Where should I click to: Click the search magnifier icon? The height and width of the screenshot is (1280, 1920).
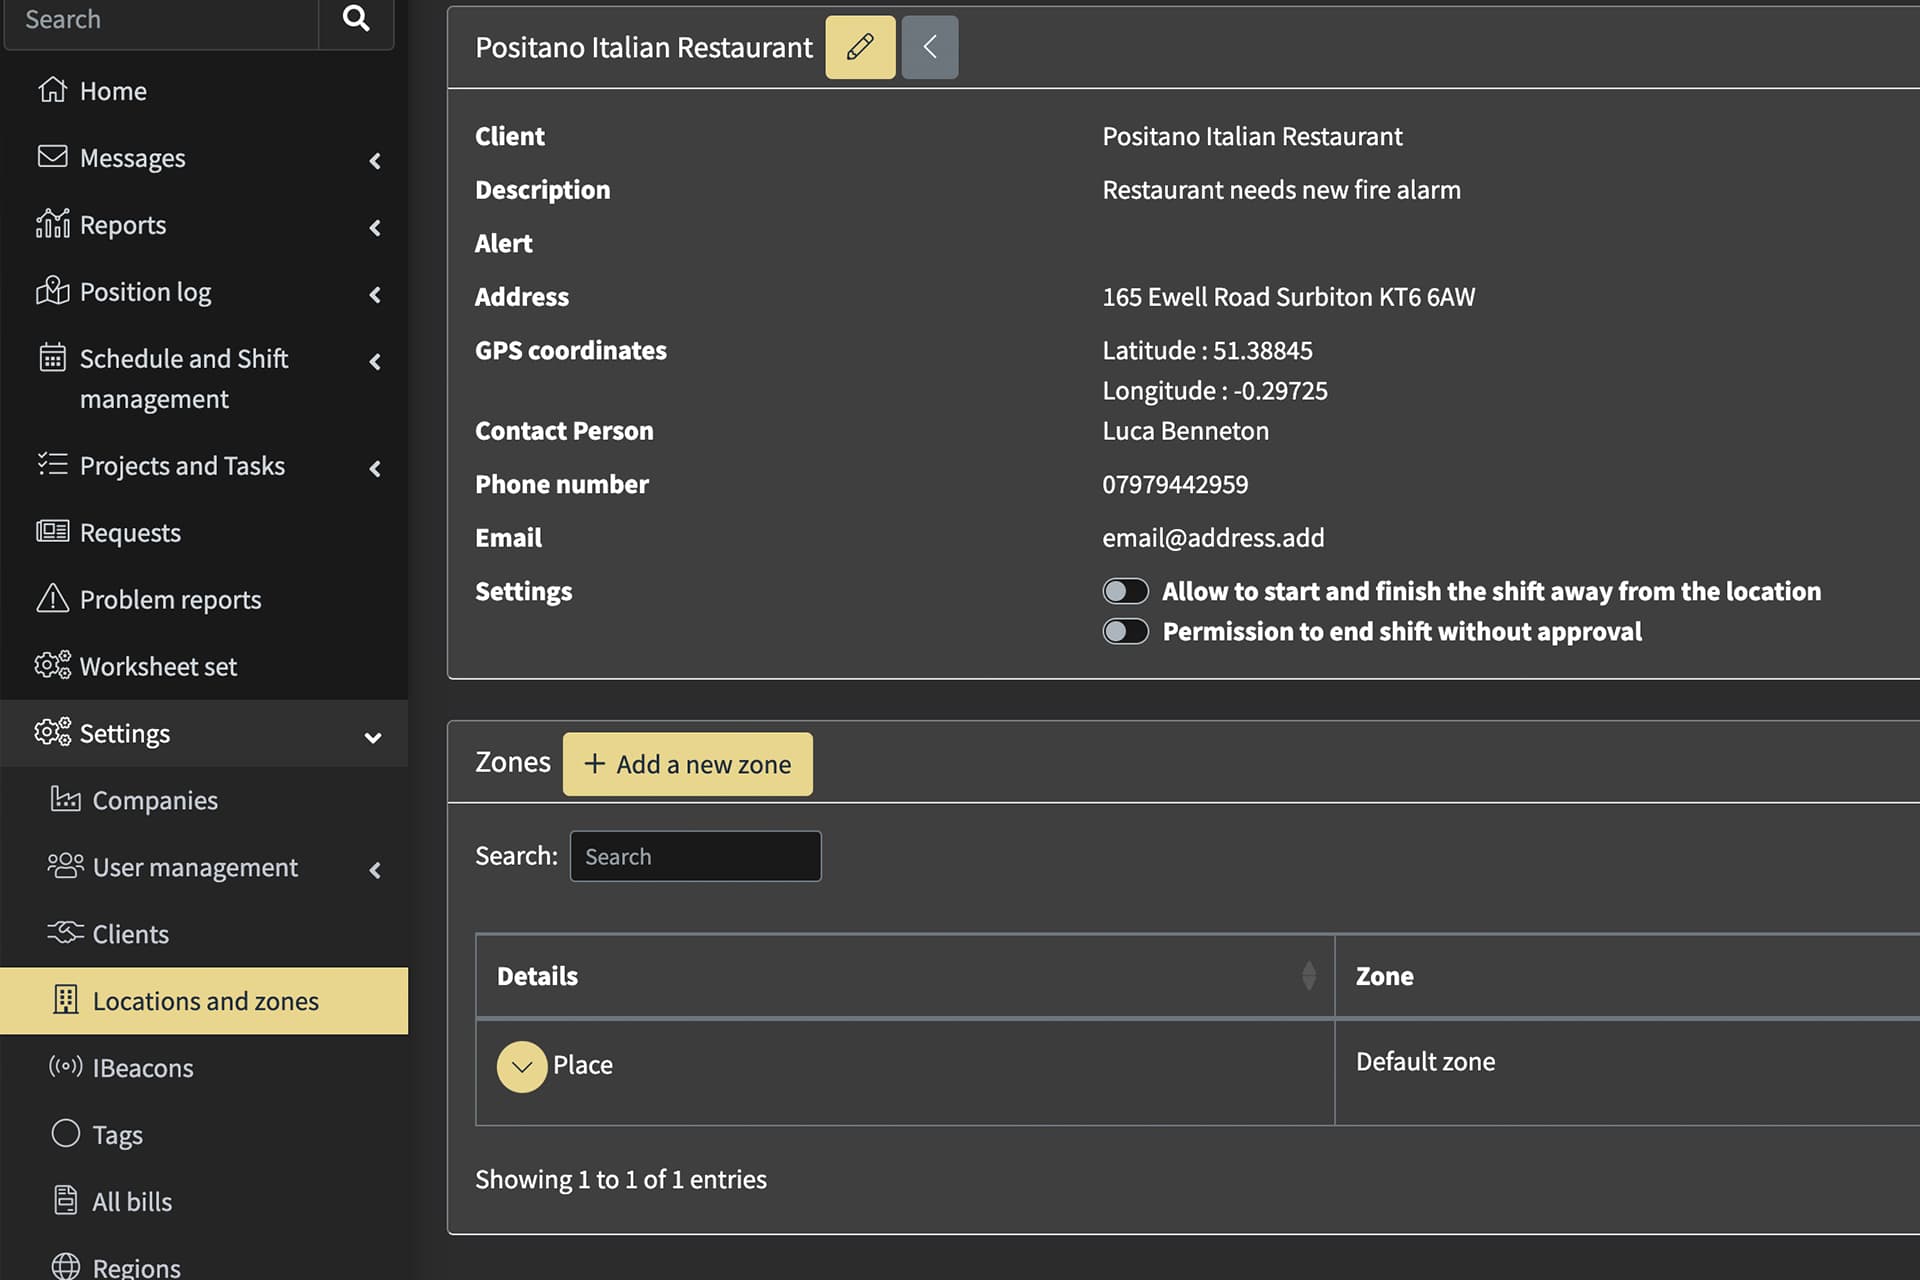[x=356, y=19]
